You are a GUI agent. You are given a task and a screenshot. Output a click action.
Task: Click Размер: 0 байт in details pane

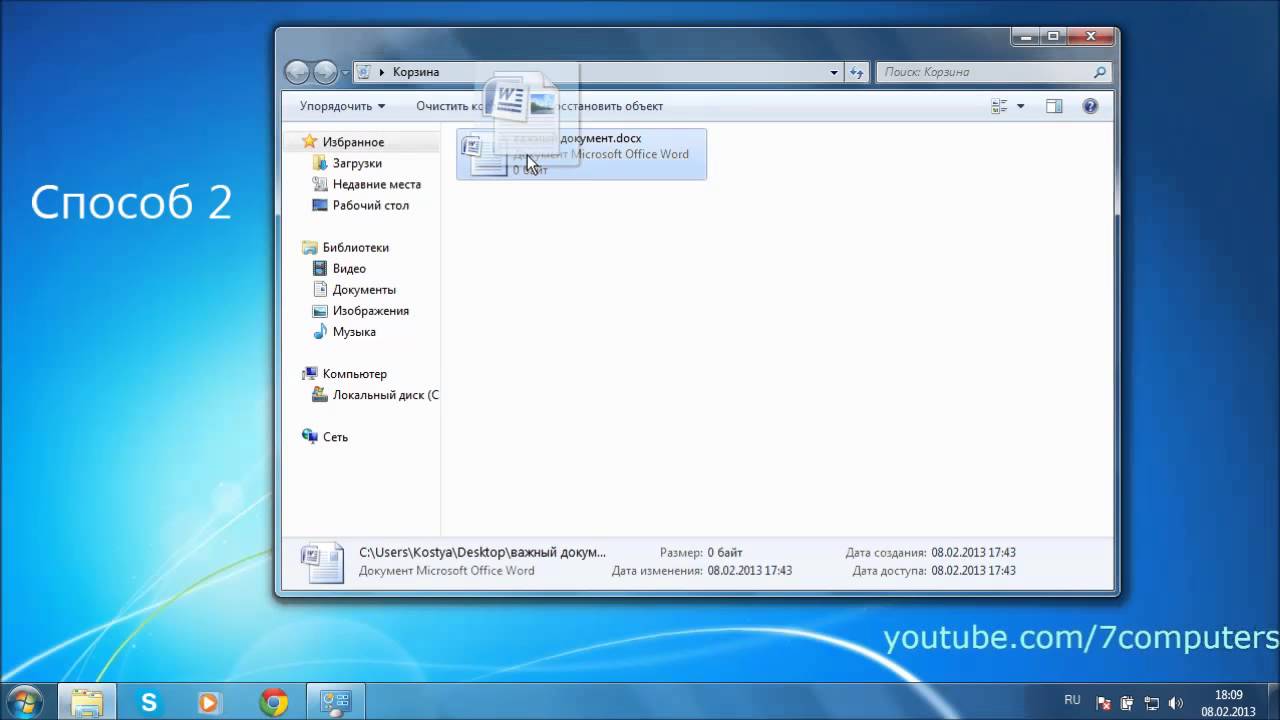point(701,552)
